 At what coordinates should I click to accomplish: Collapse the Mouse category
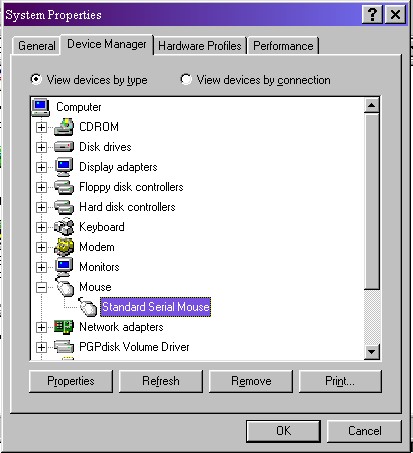click(x=41, y=287)
